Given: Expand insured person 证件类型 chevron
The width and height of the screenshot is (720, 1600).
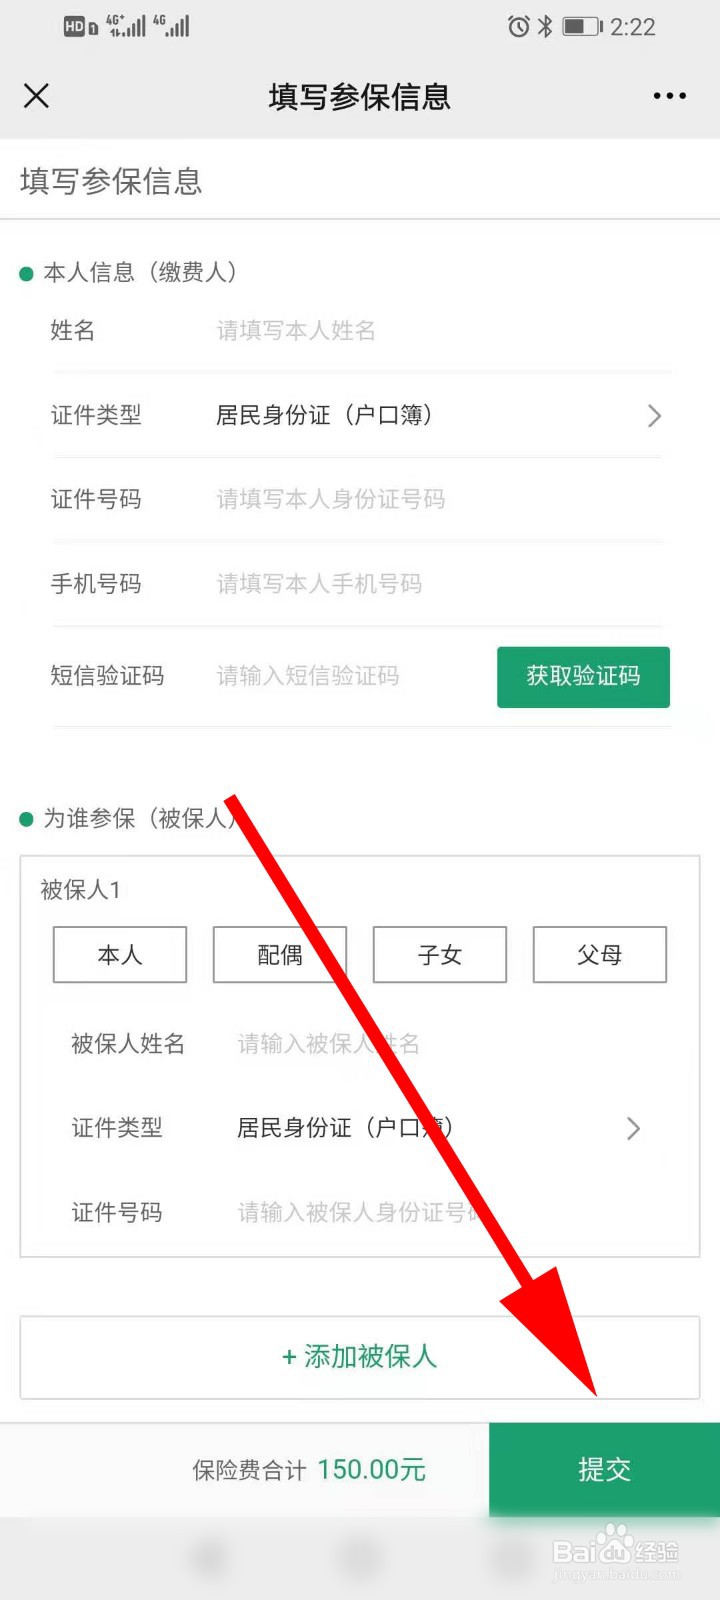Looking at the screenshot, I should (633, 1129).
